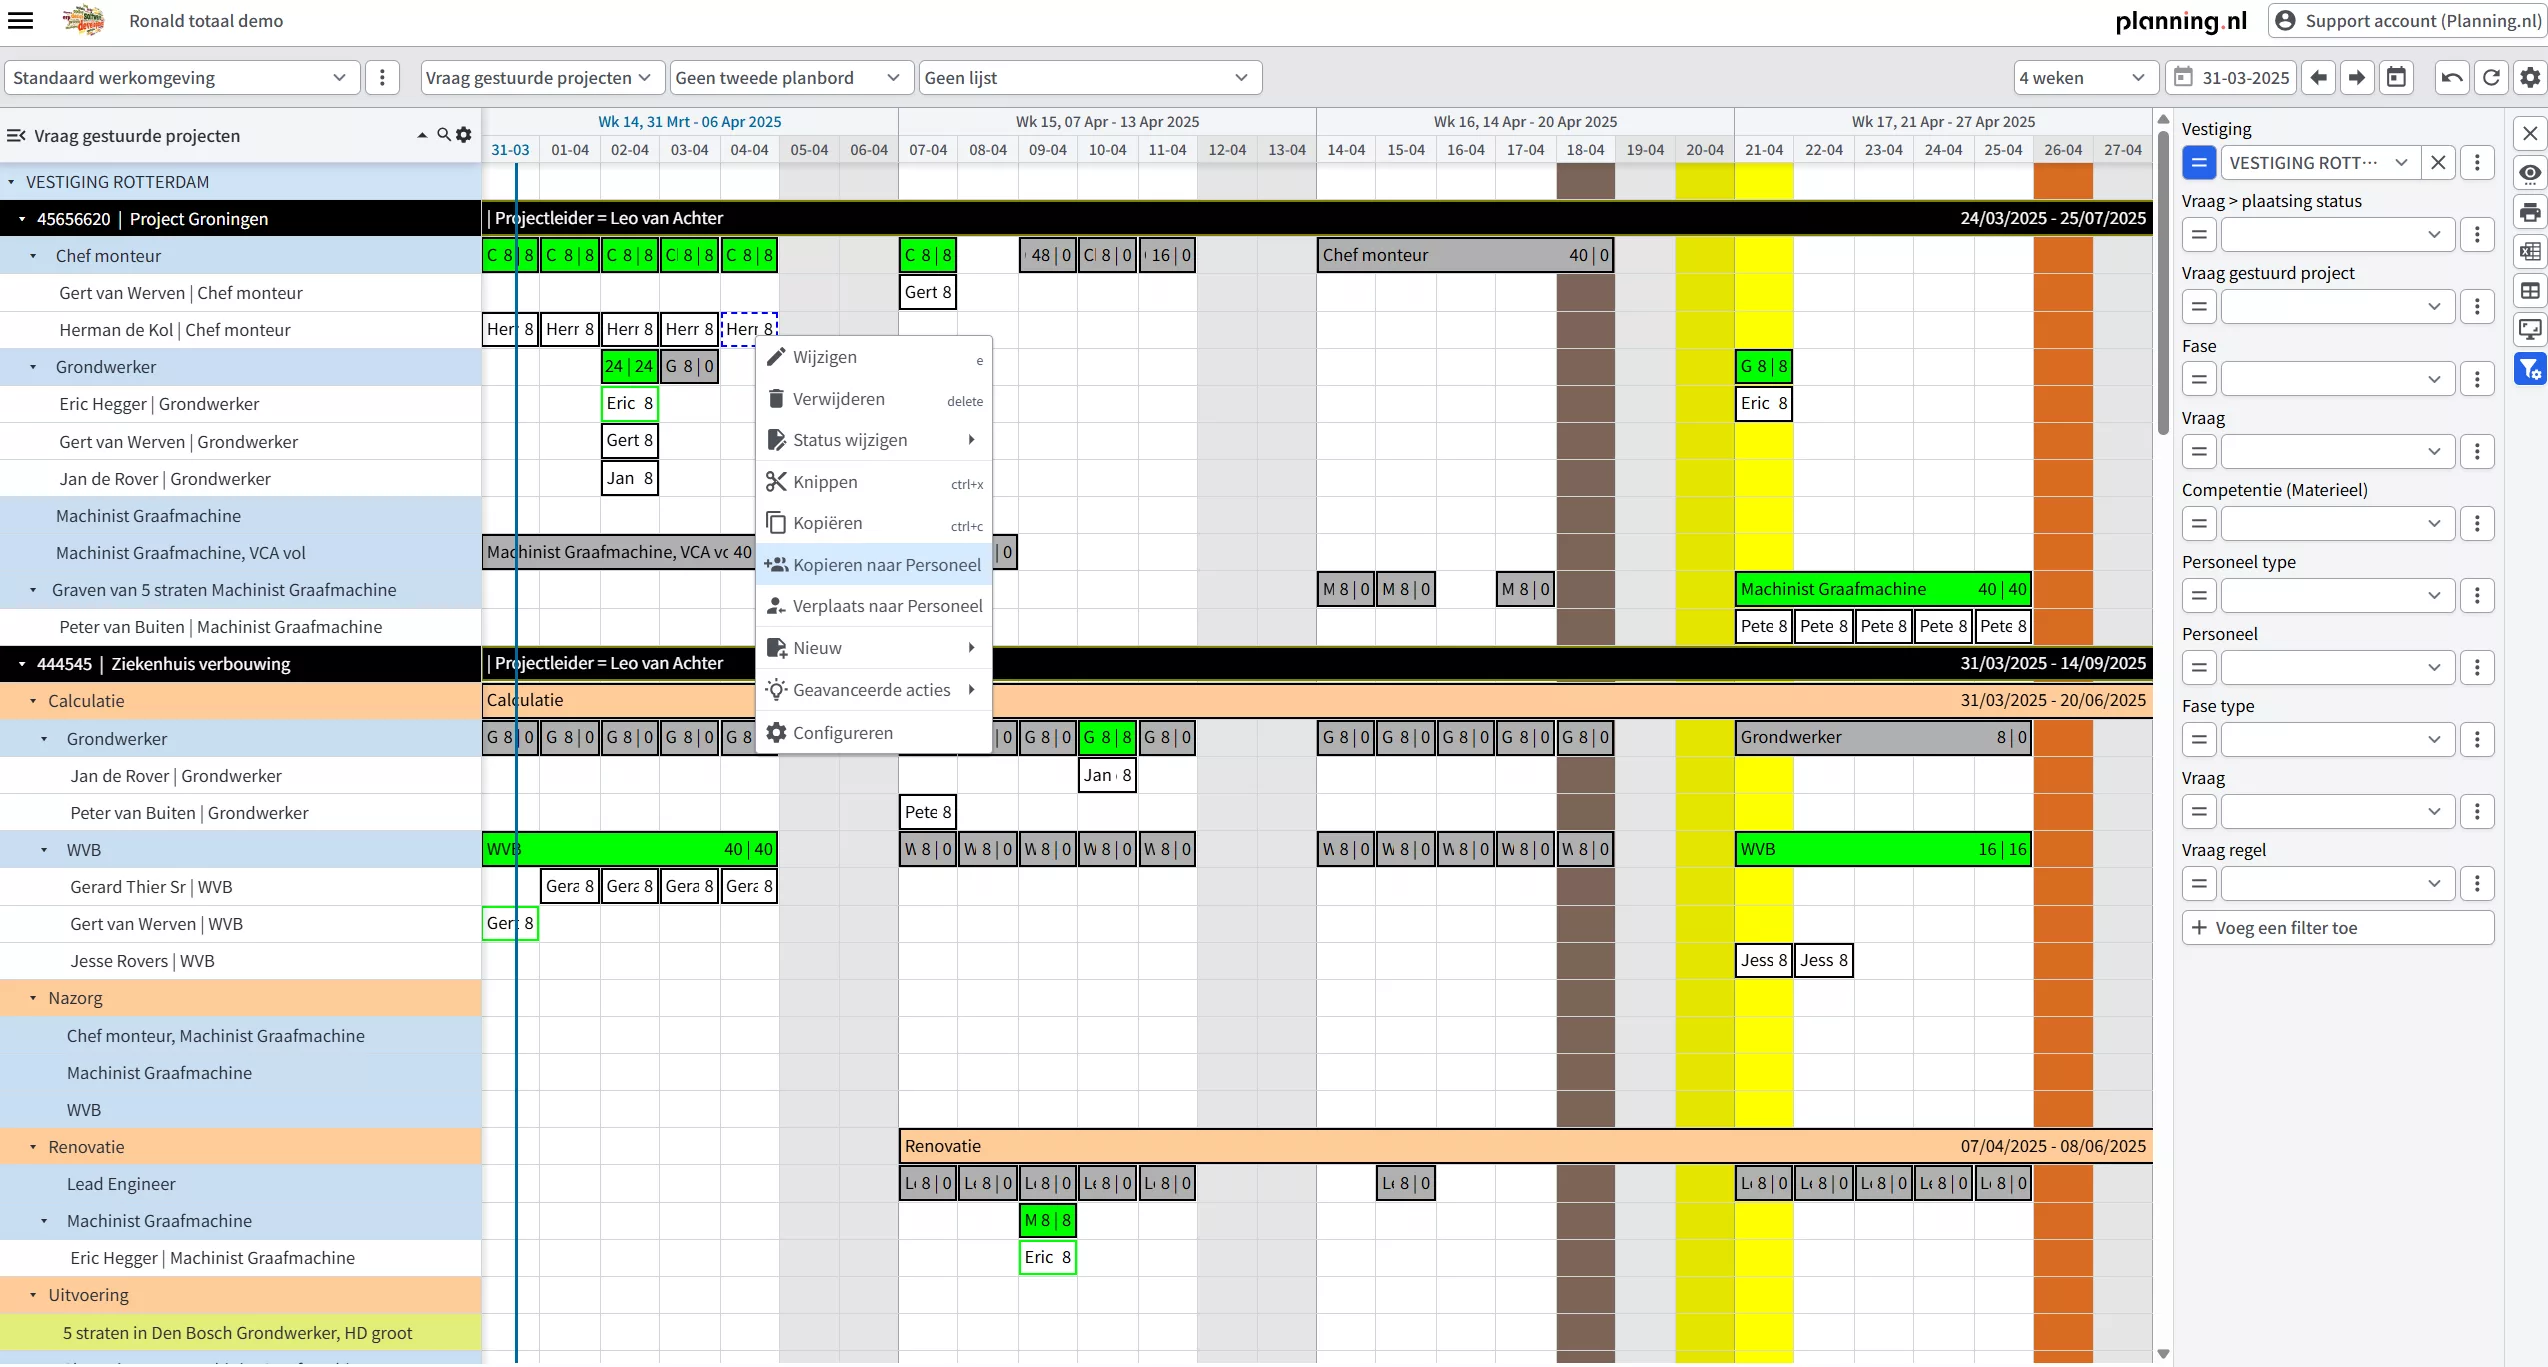The height and width of the screenshot is (1367, 2548).
Task: Toggle equals operator for Fase filter
Action: click(x=2198, y=379)
